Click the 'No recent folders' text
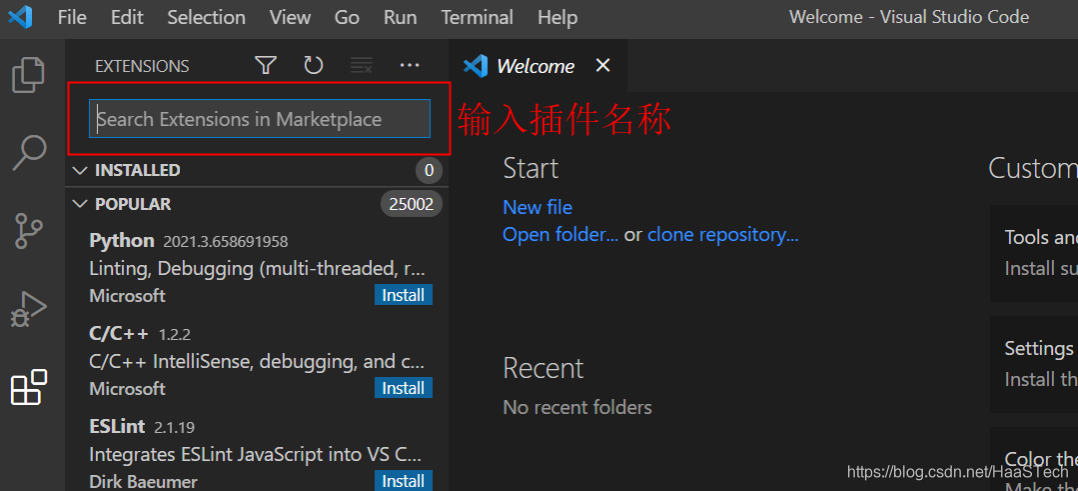 (x=578, y=407)
